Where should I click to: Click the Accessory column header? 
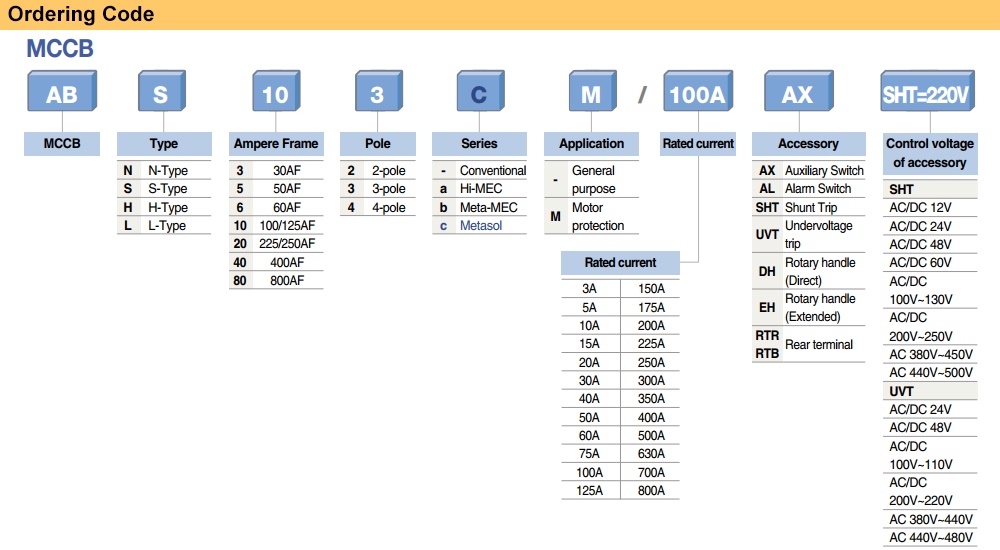click(808, 144)
